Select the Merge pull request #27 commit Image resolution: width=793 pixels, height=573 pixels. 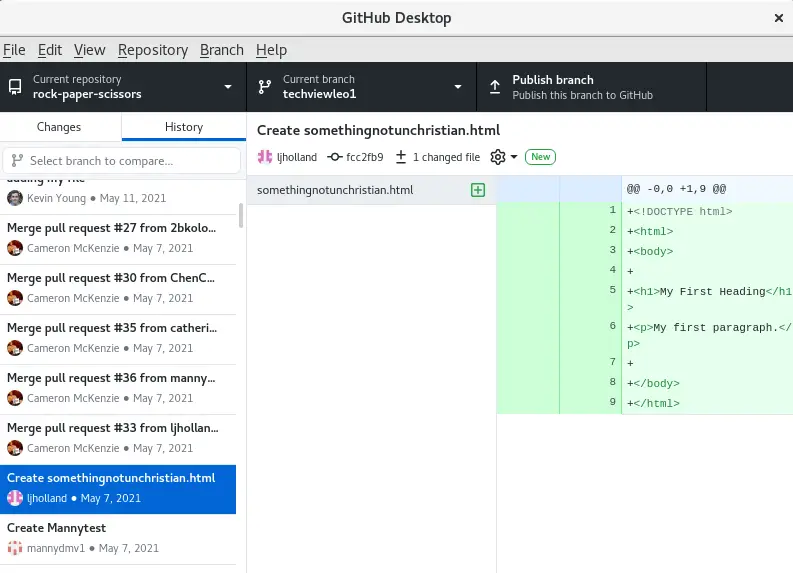click(118, 239)
